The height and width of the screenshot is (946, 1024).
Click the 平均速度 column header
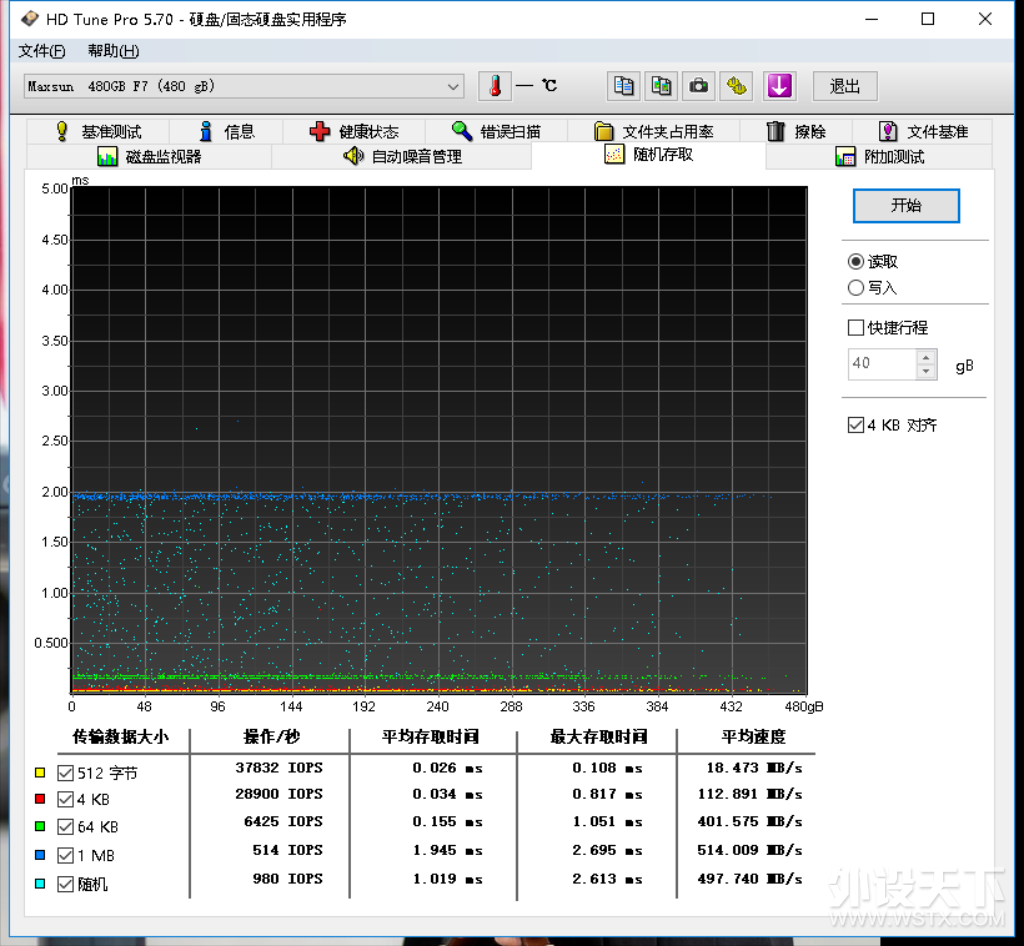753,736
